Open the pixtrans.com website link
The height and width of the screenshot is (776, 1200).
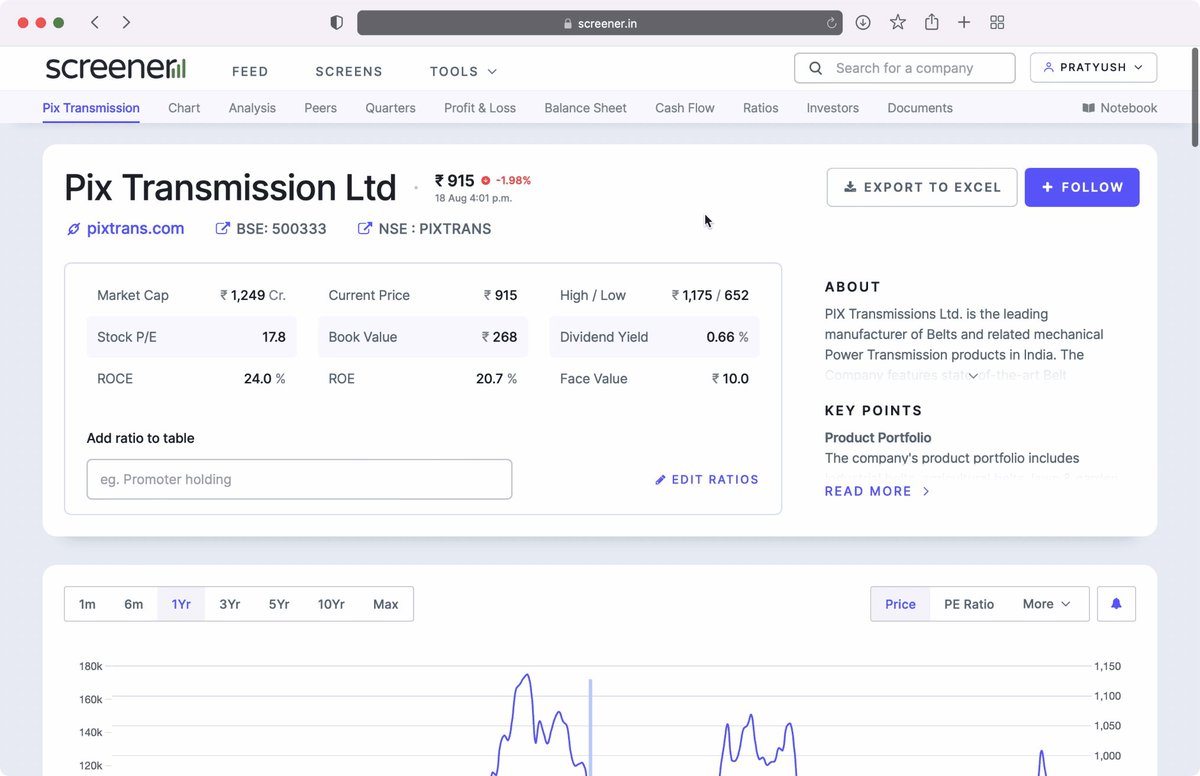[x=125, y=228]
